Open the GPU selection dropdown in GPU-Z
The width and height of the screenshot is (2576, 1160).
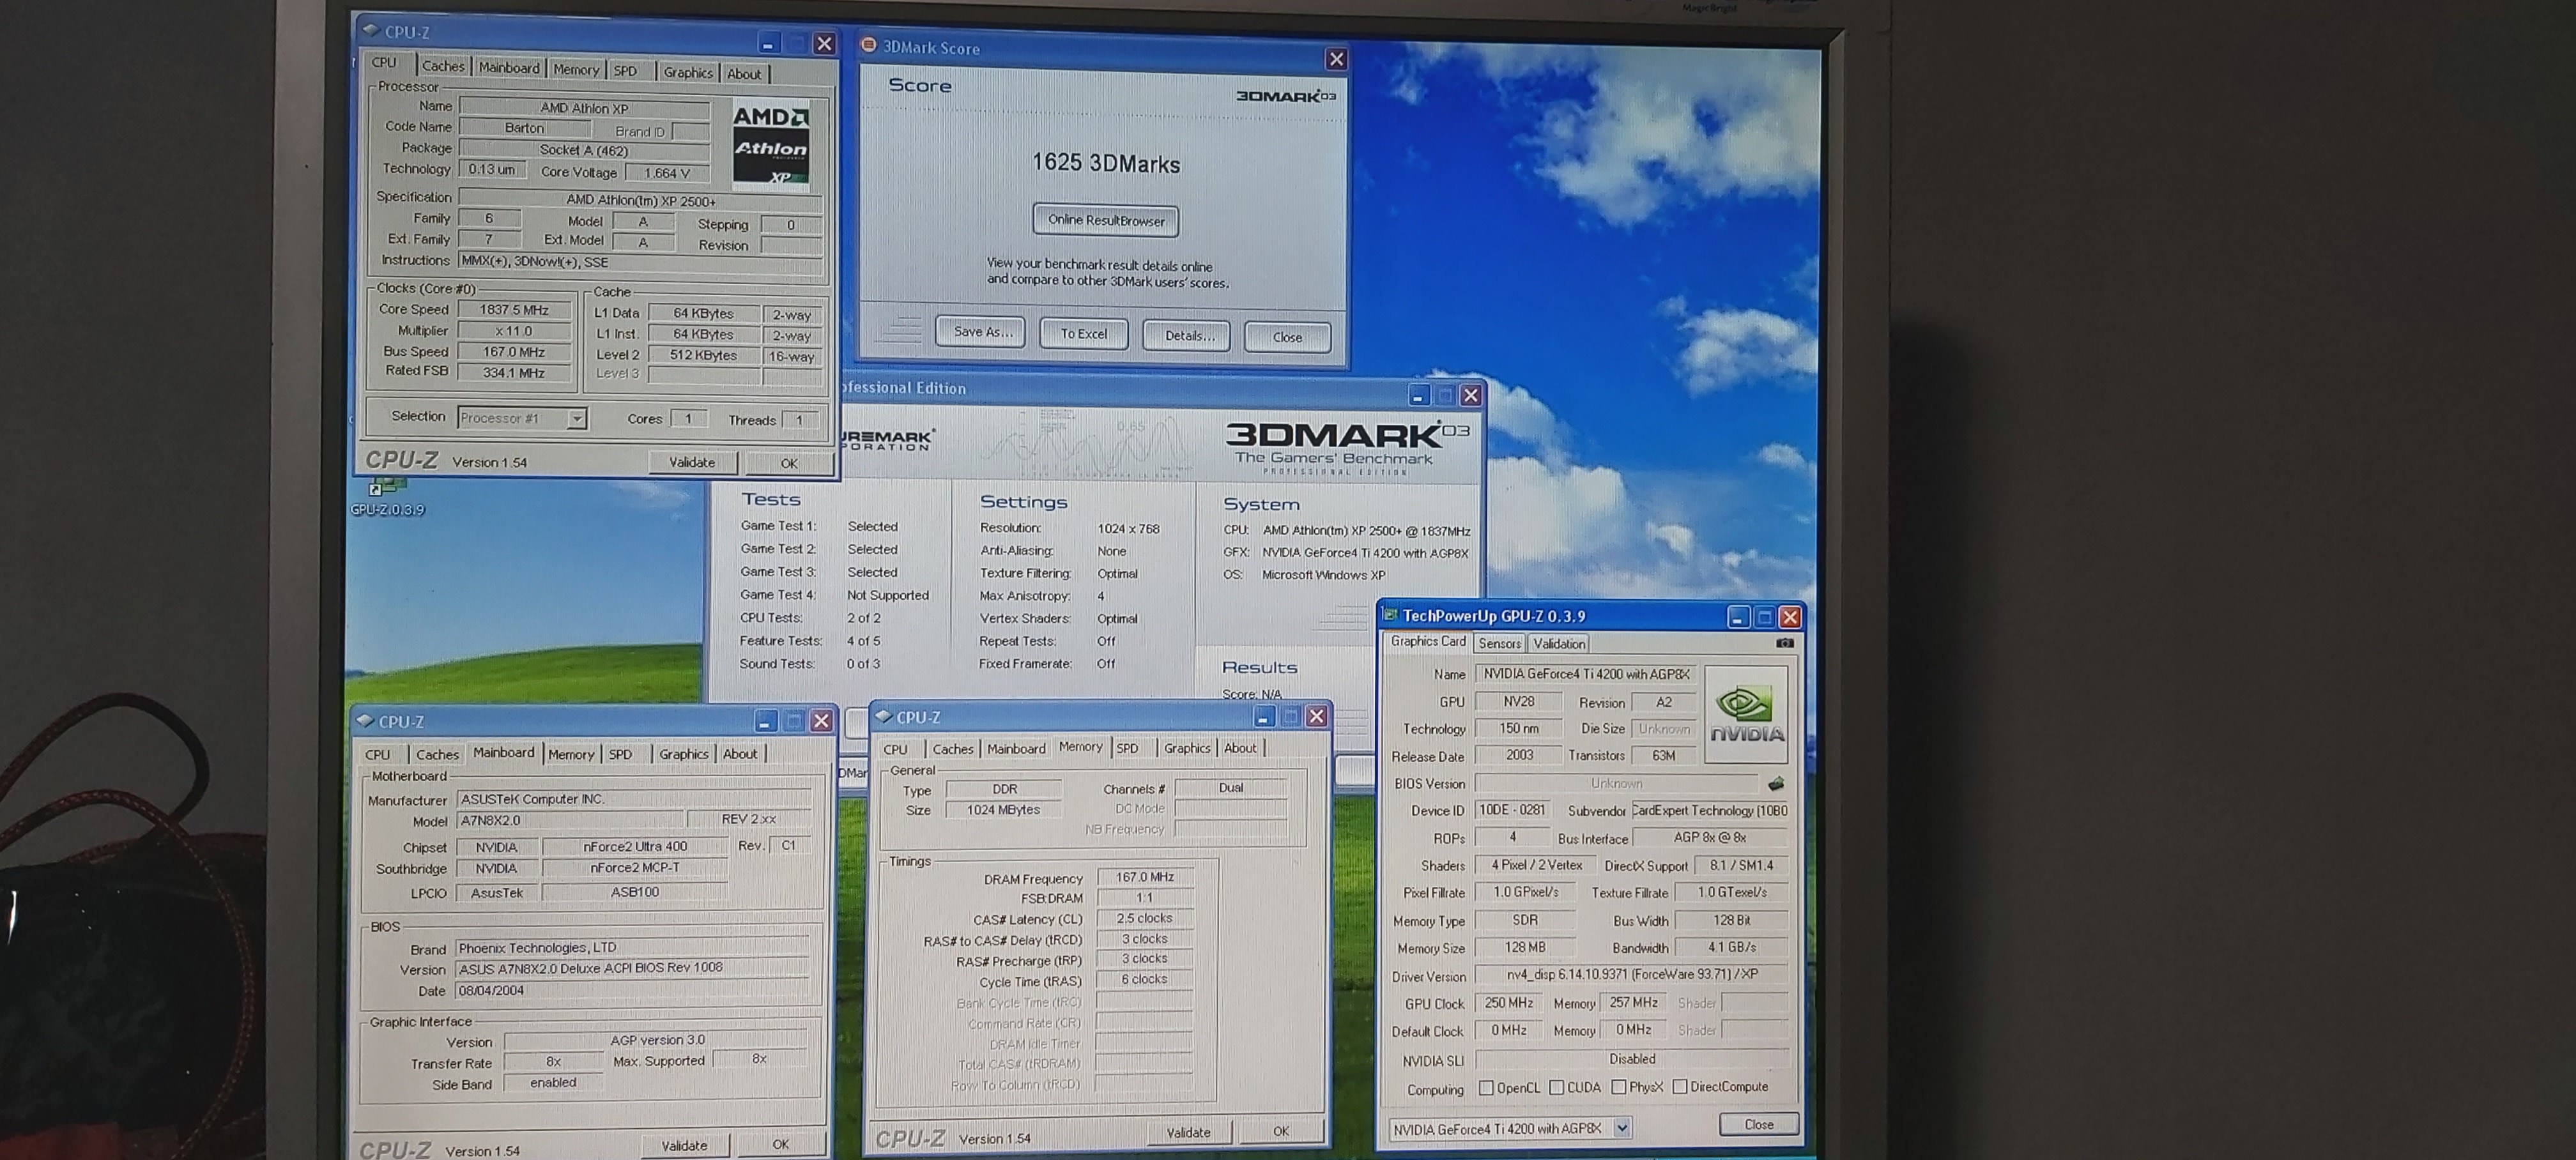1622,1128
